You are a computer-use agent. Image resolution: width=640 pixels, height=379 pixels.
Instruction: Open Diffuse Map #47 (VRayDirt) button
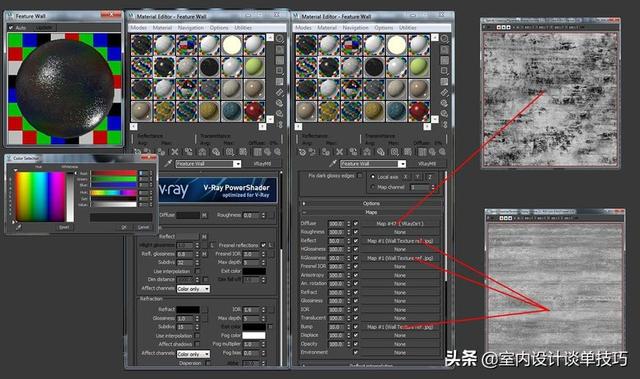[400, 224]
